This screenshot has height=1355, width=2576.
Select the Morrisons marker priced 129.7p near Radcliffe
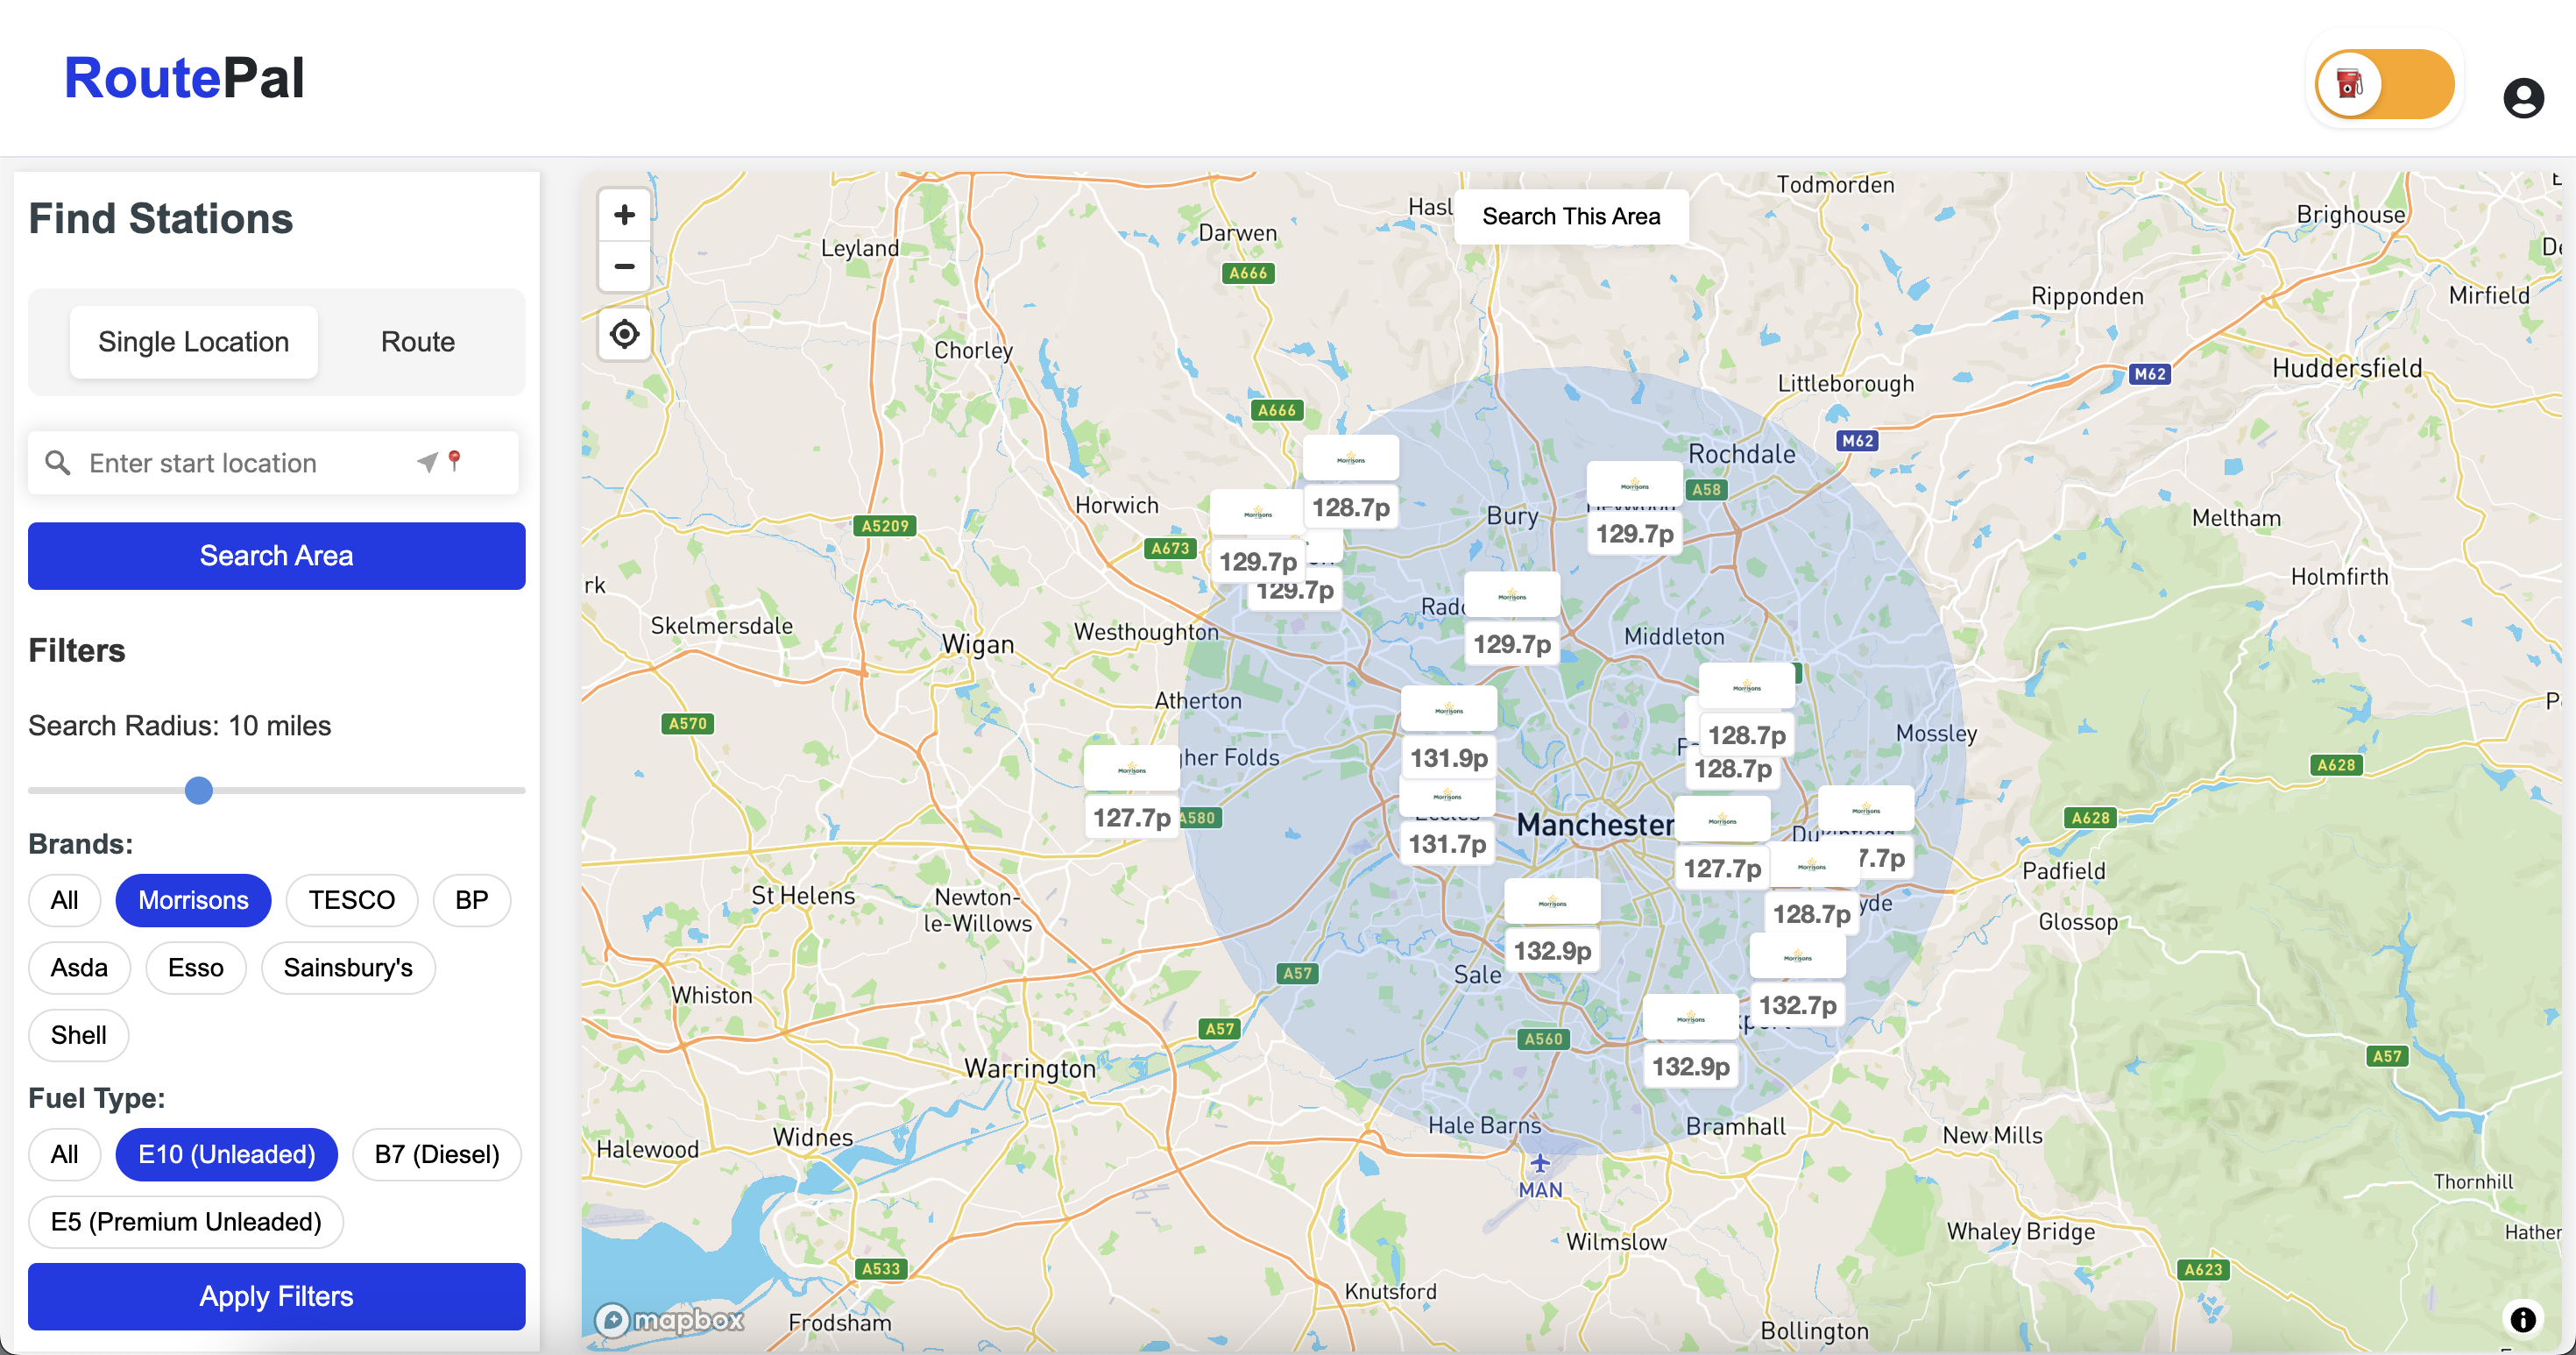click(1511, 595)
